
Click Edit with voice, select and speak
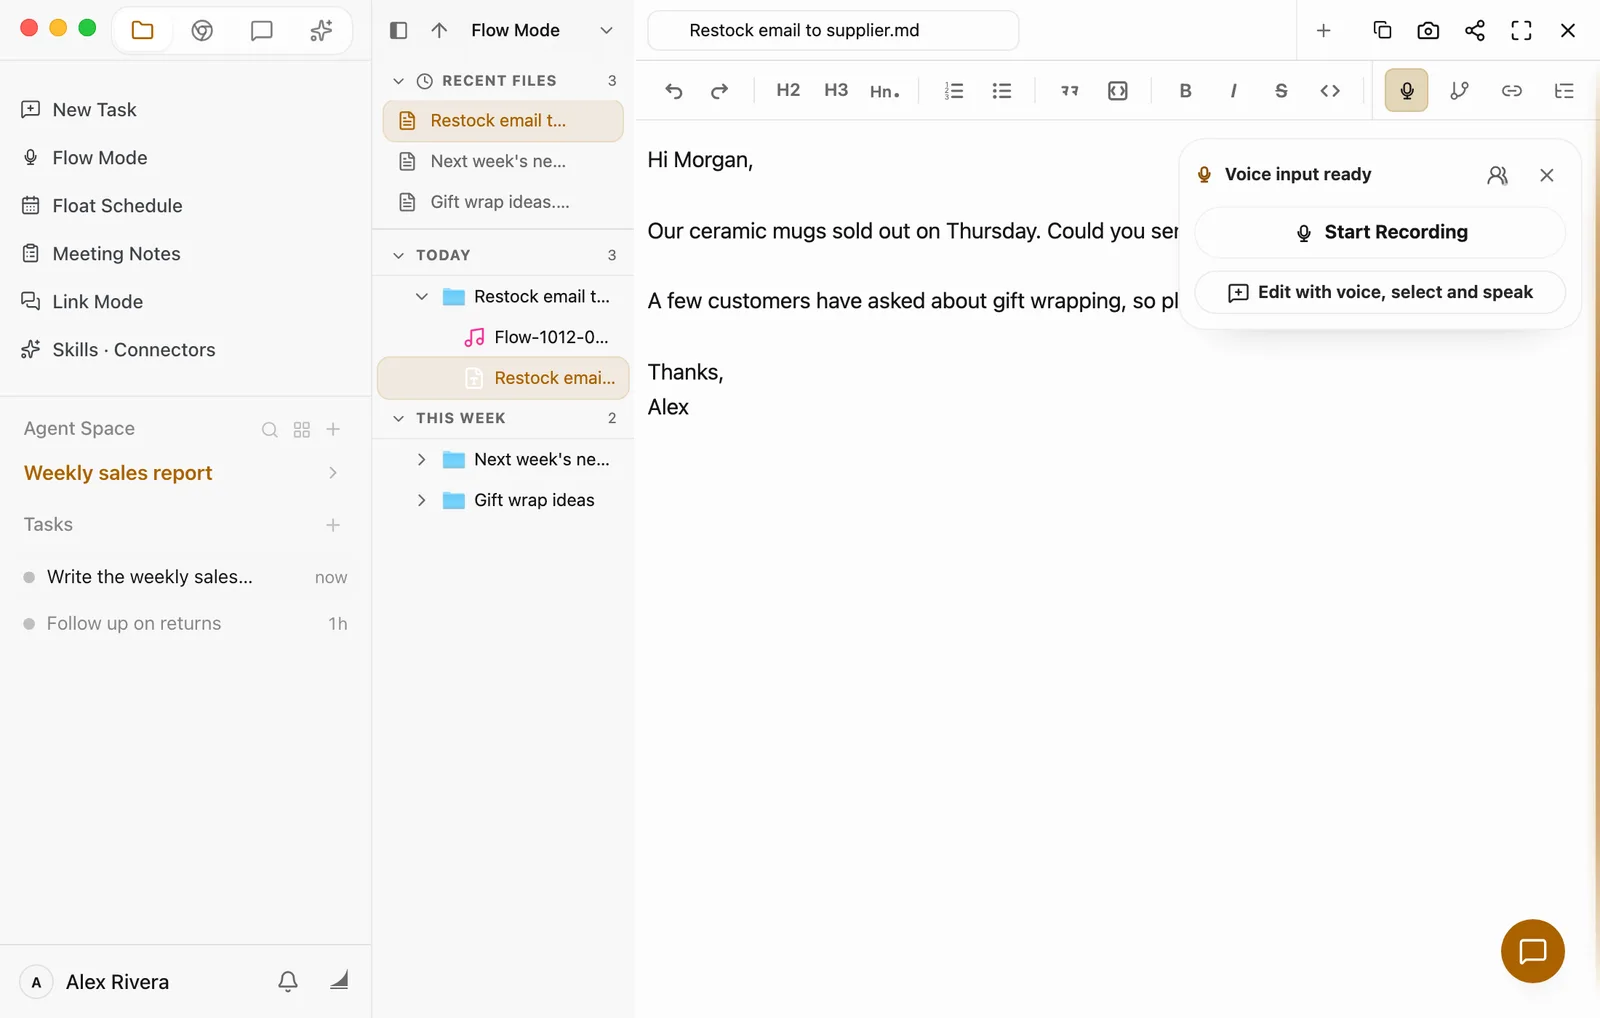tap(1380, 292)
